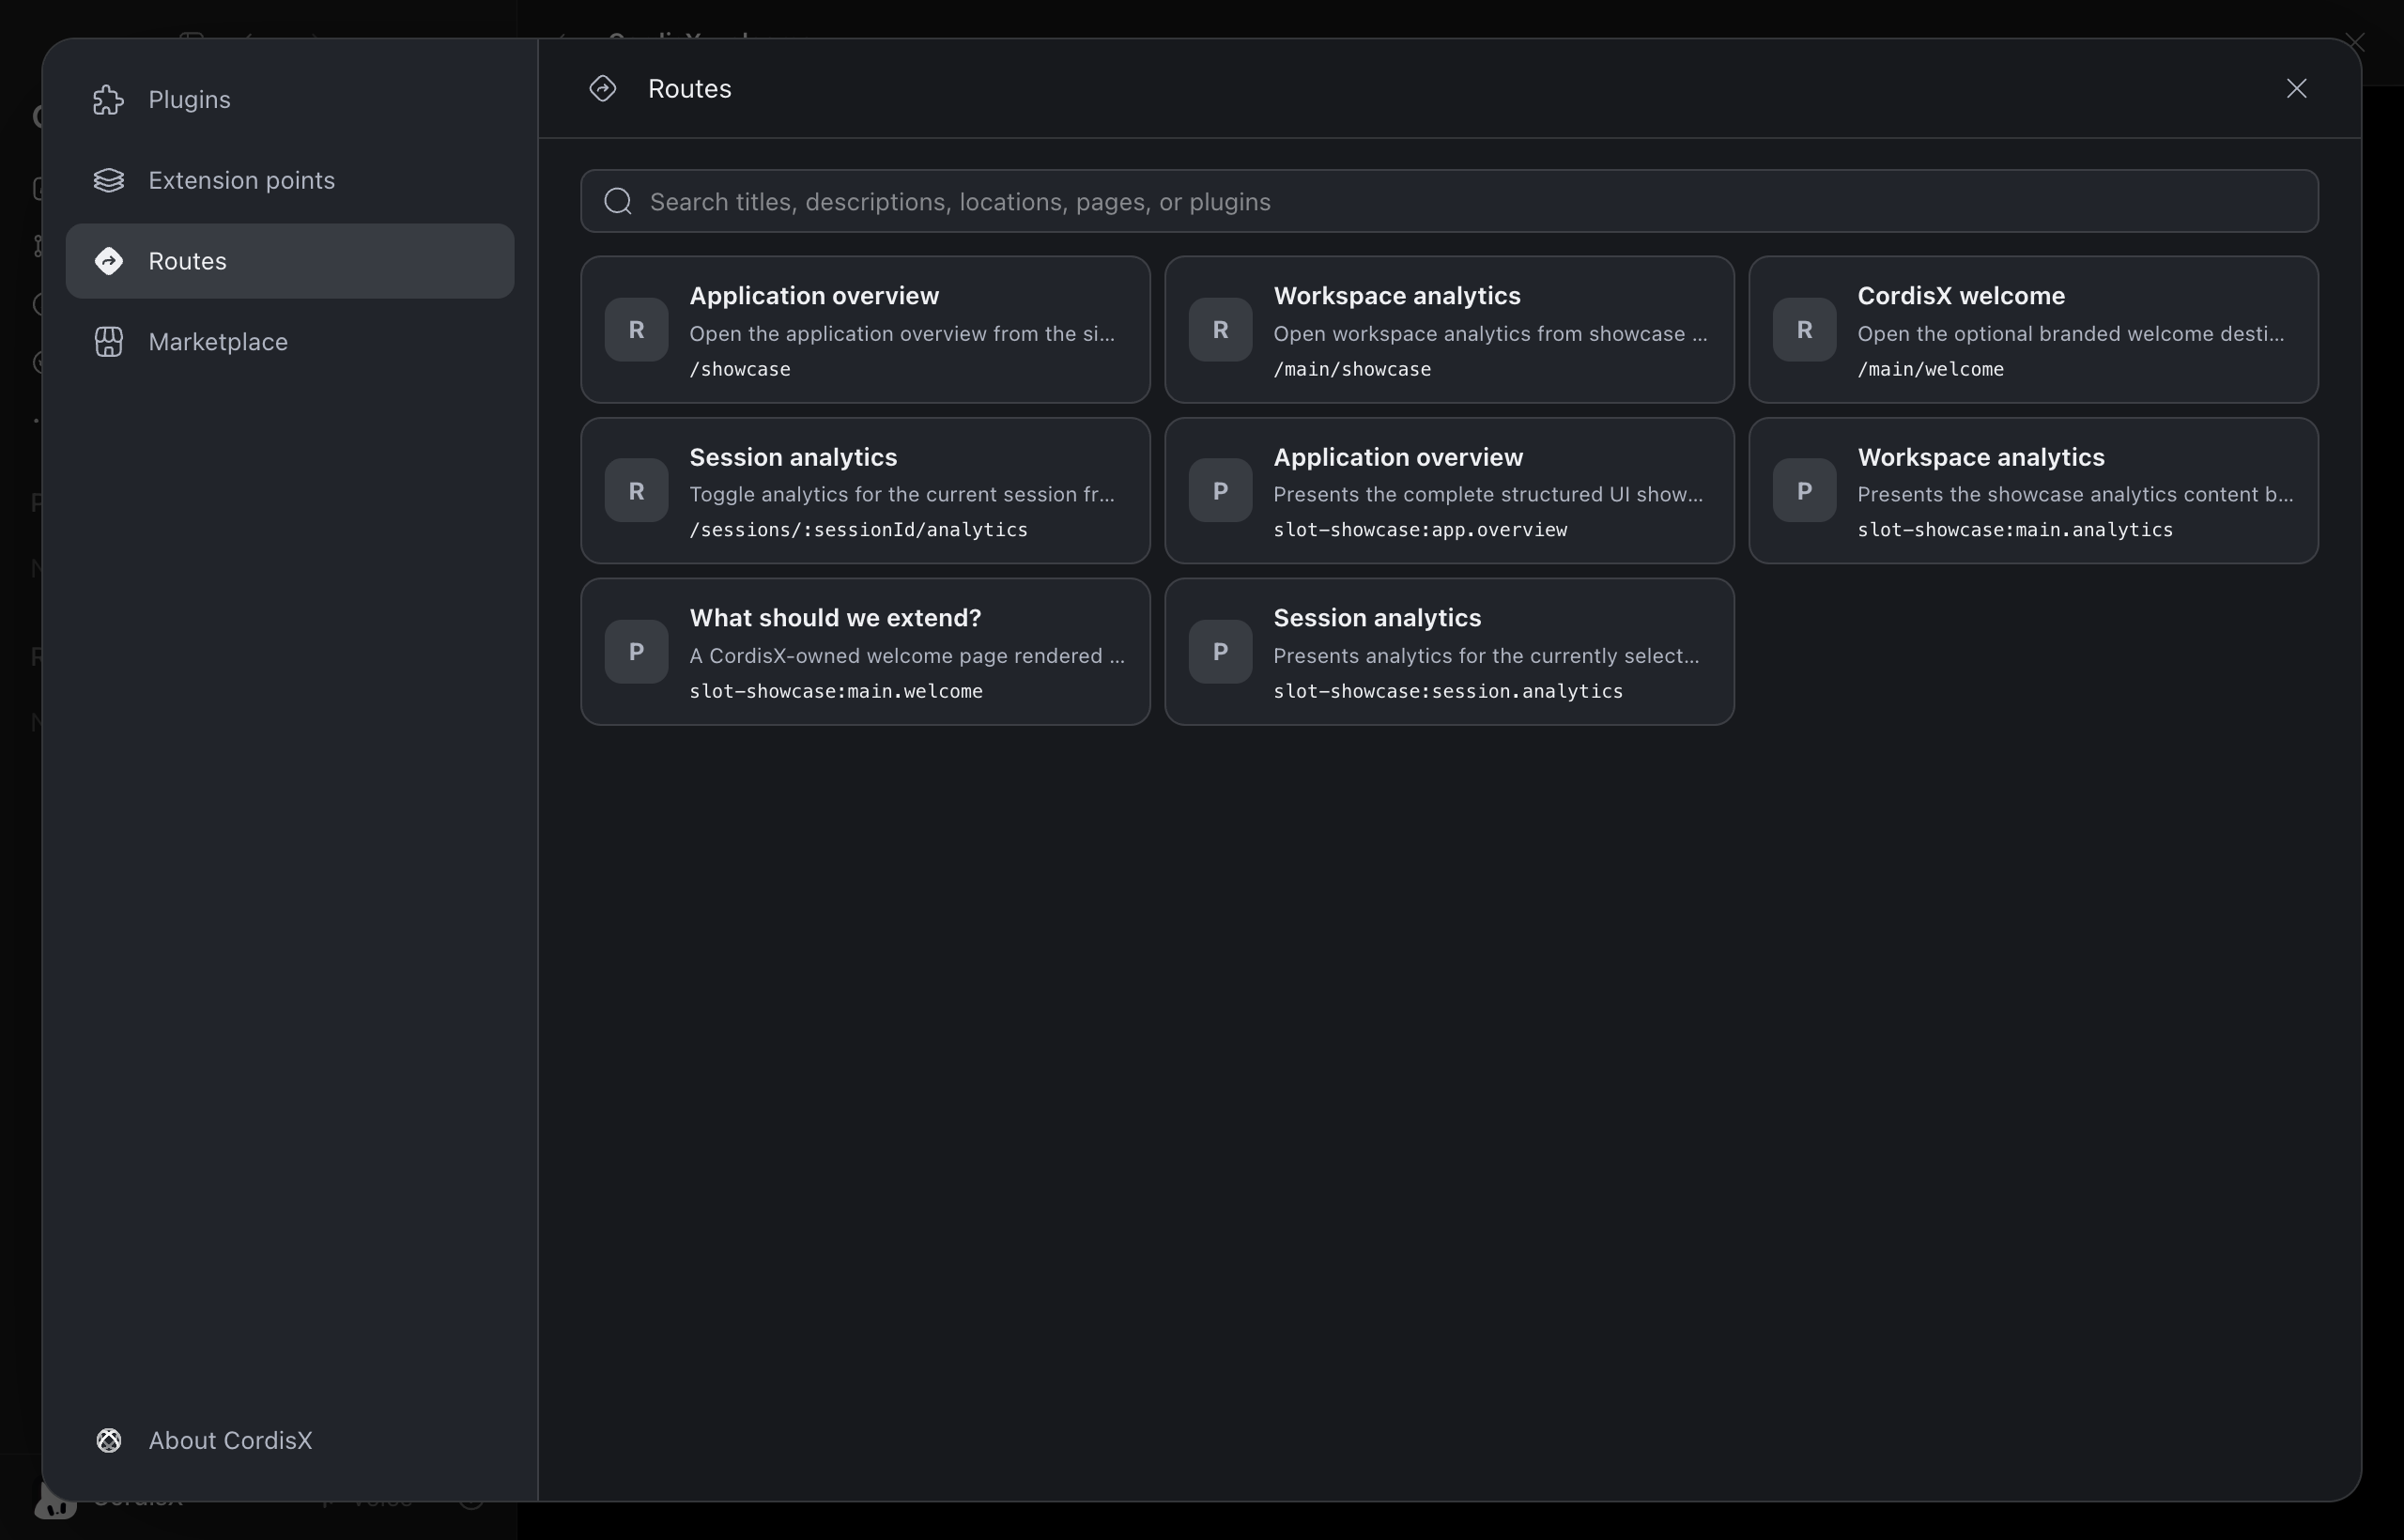This screenshot has height=1540, width=2404.
Task: Click the P badge on session.analytics card
Action: [x=1220, y=652]
